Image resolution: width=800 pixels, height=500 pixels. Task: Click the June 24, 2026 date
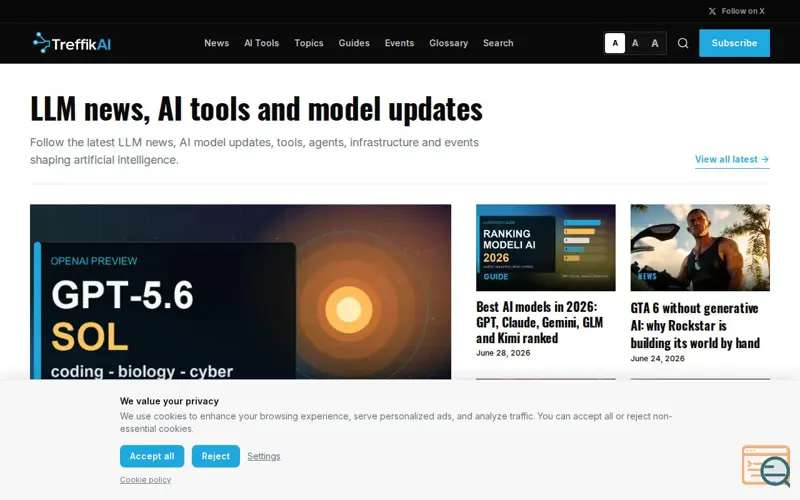point(658,359)
